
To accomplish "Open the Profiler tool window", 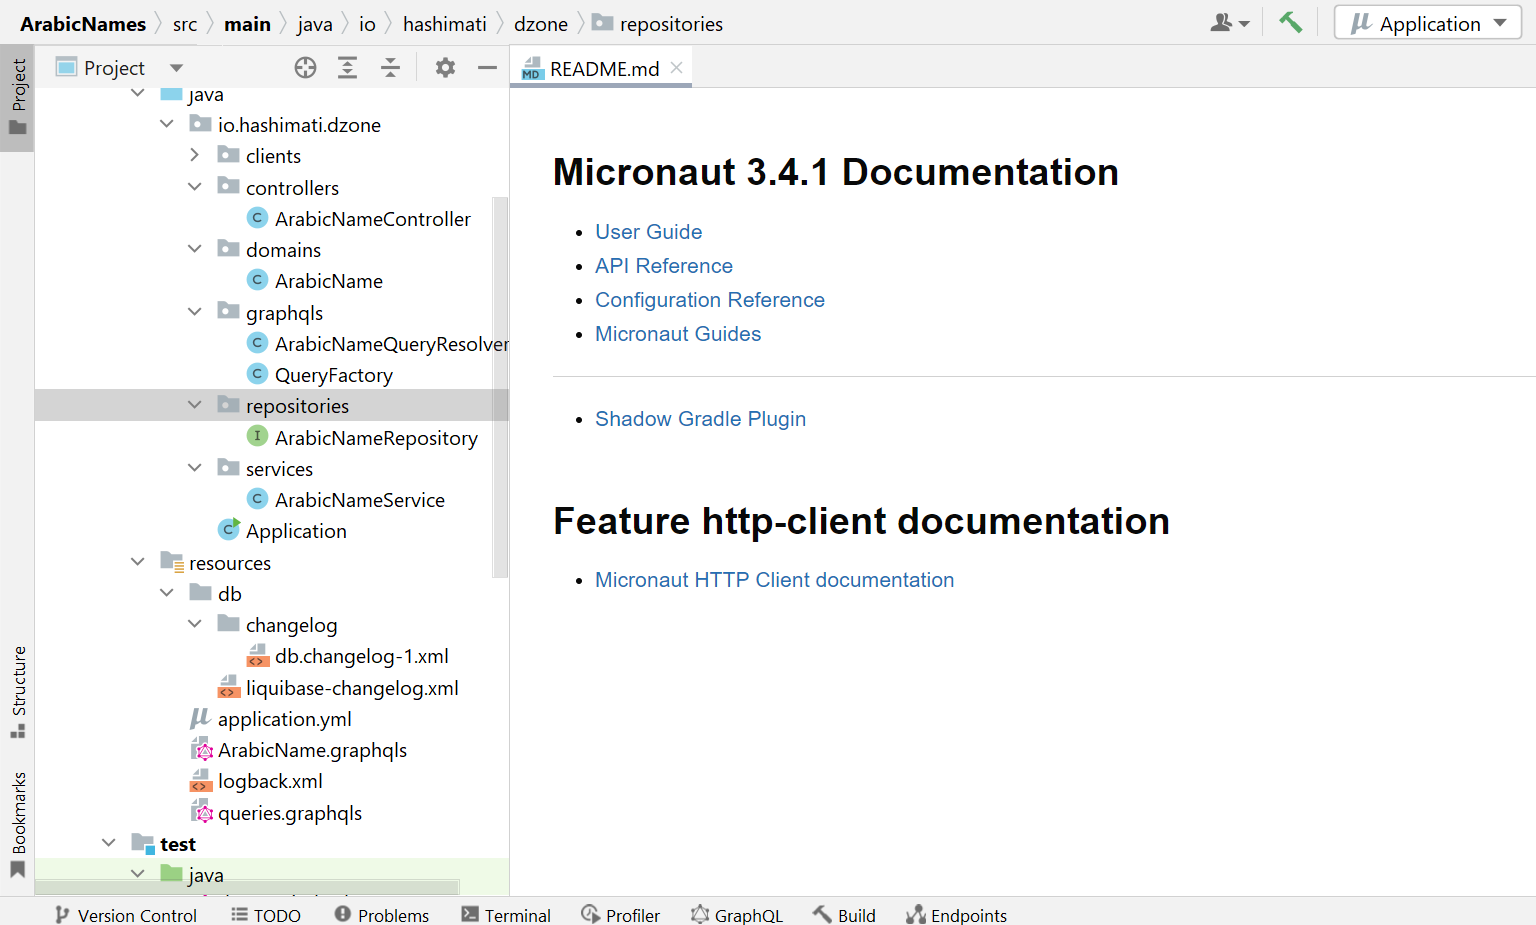I will 620,915.
